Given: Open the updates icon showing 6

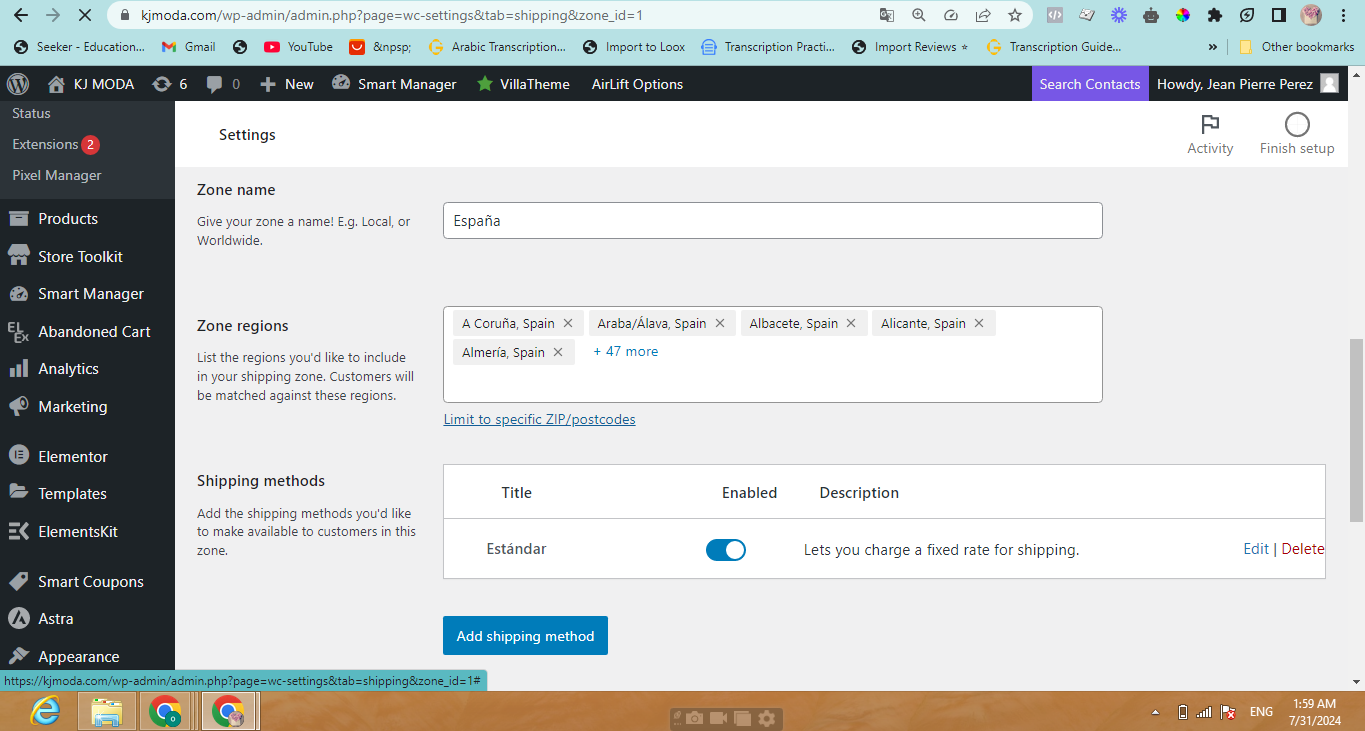Looking at the screenshot, I should (169, 84).
